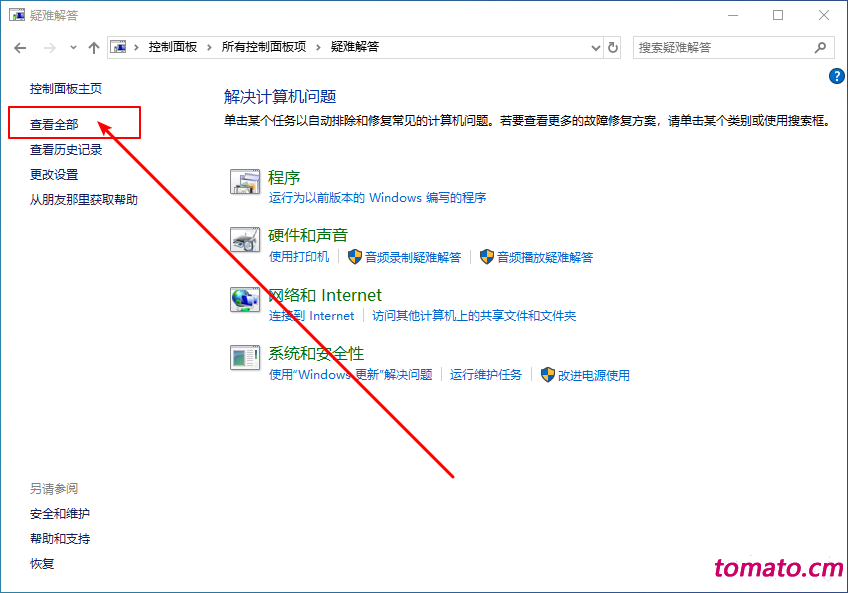Expand the chevron after 所有控制面板项 breadcrumb
Image resolution: width=848 pixels, height=593 pixels.
pyautogui.click(x=318, y=48)
